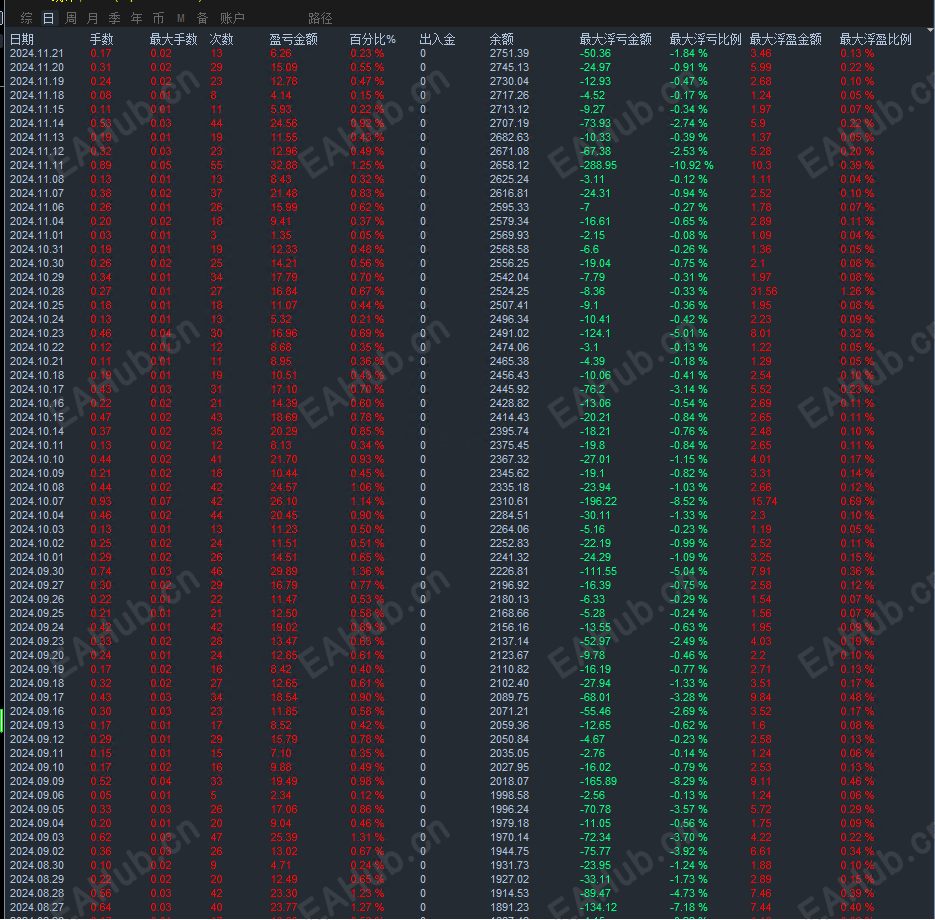Click date cell 2024.10.28
This screenshot has width=935, height=920.
click(37, 292)
